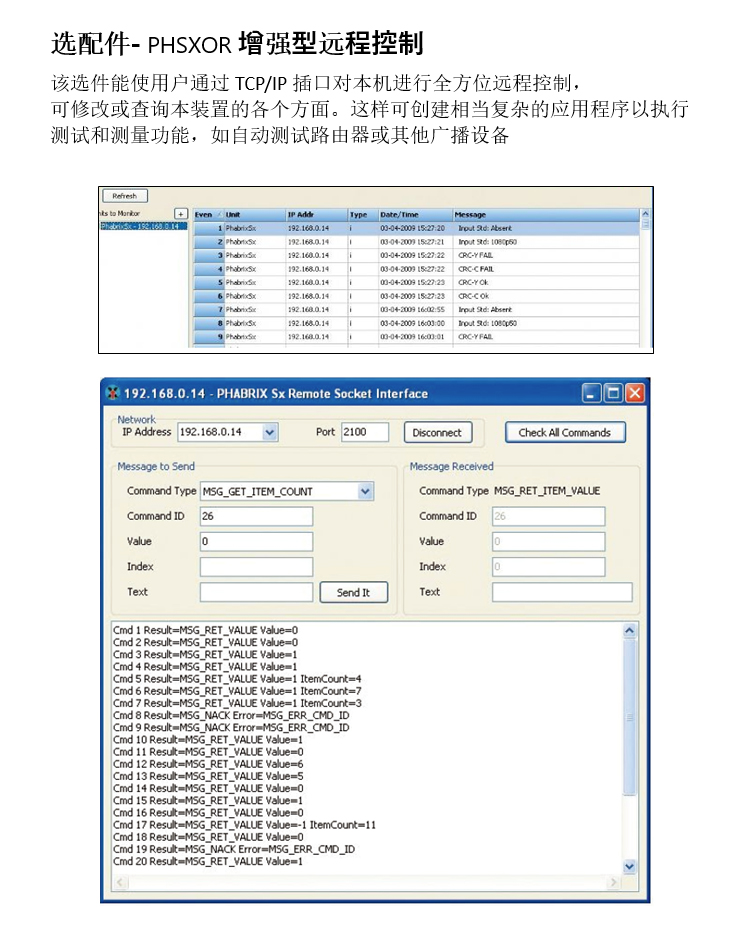
Task: Sort by the Event column header
Action: coord(208,215)
